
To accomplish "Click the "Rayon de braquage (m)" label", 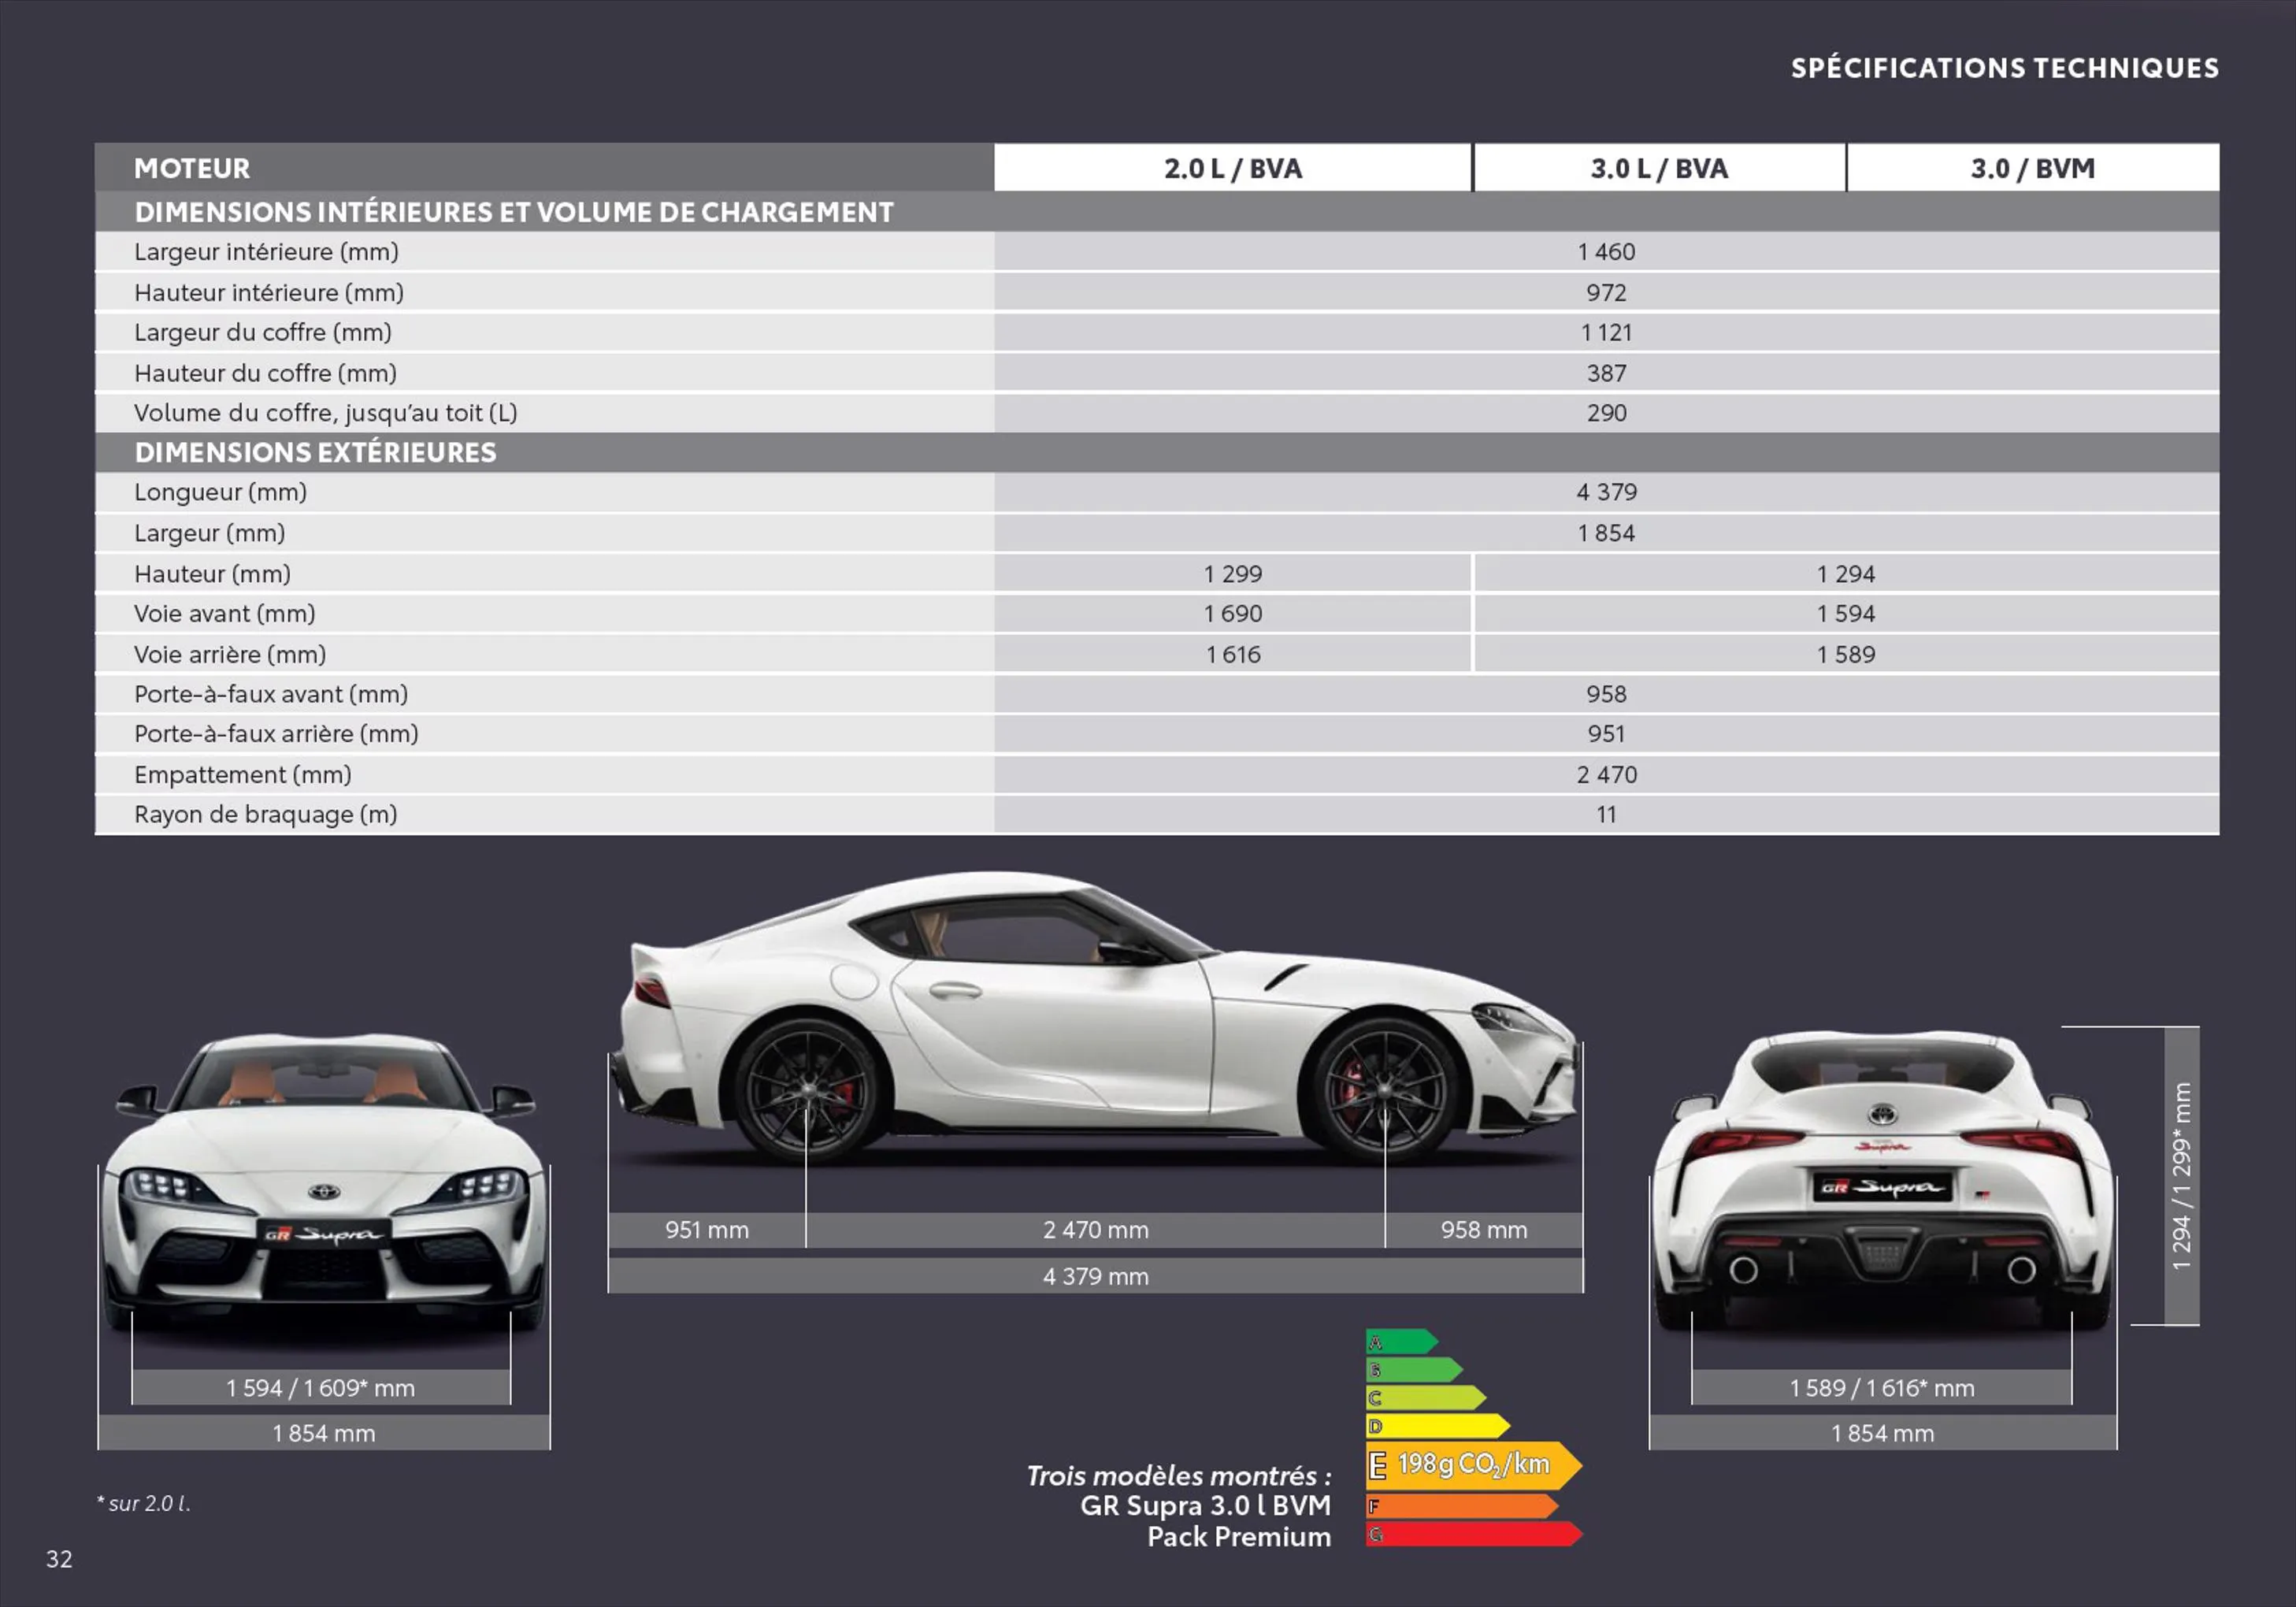I will tap(266, 814).
